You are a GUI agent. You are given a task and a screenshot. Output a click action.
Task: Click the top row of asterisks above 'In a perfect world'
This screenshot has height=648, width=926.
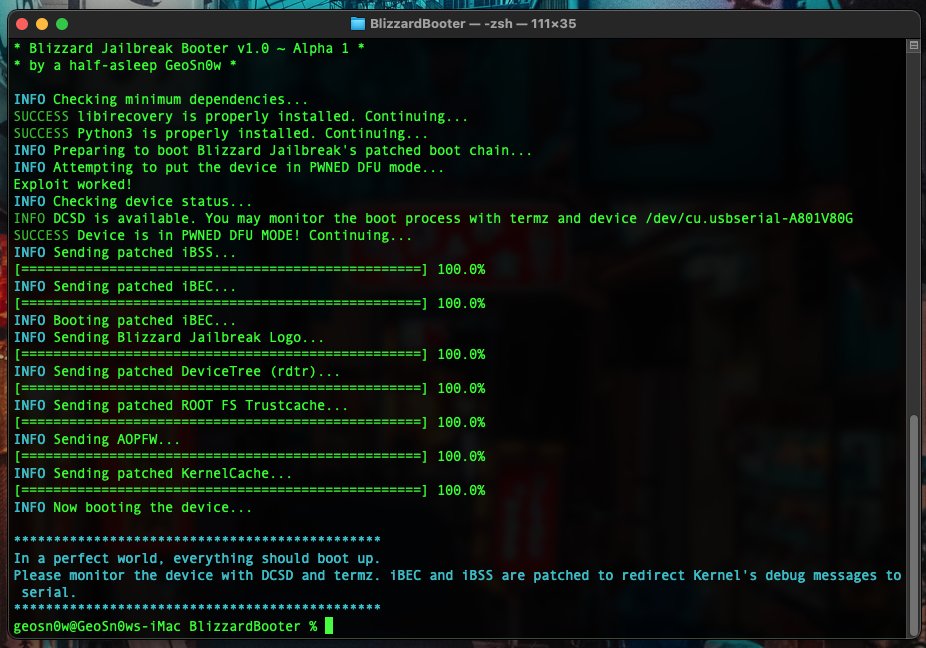[197, 540]
